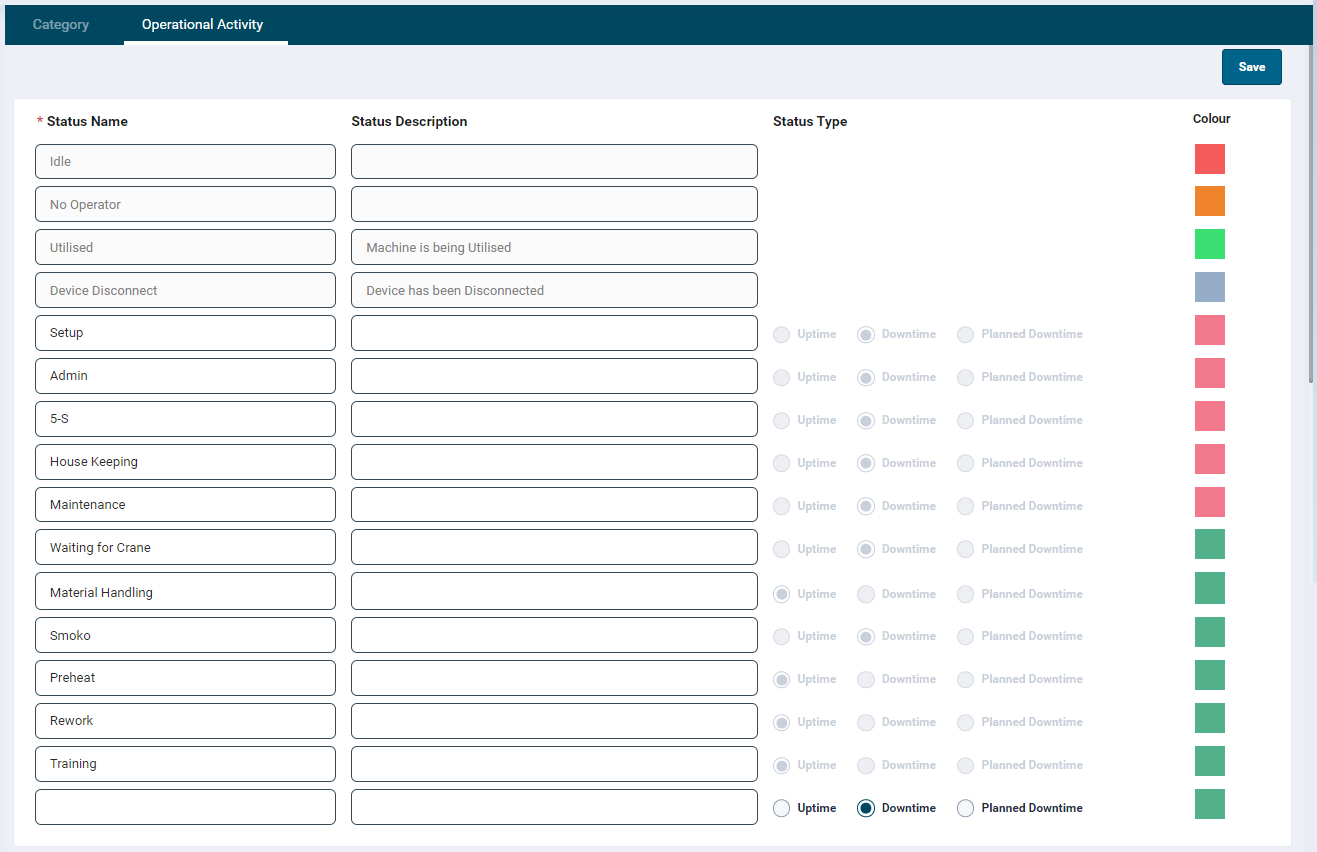Click the empty Status Name field in last row
The width and height of the screenshot is (1317, 852).
click(185, 807)
